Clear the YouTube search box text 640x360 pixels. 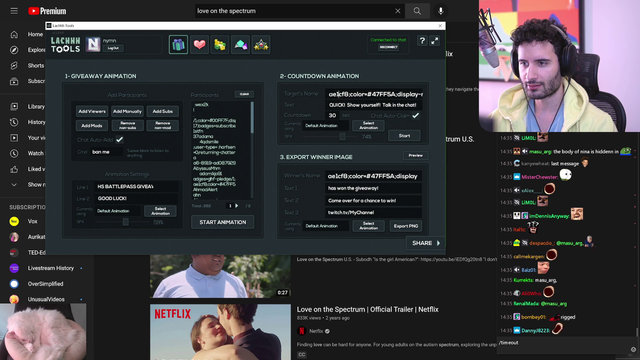[x=398, y=11]
